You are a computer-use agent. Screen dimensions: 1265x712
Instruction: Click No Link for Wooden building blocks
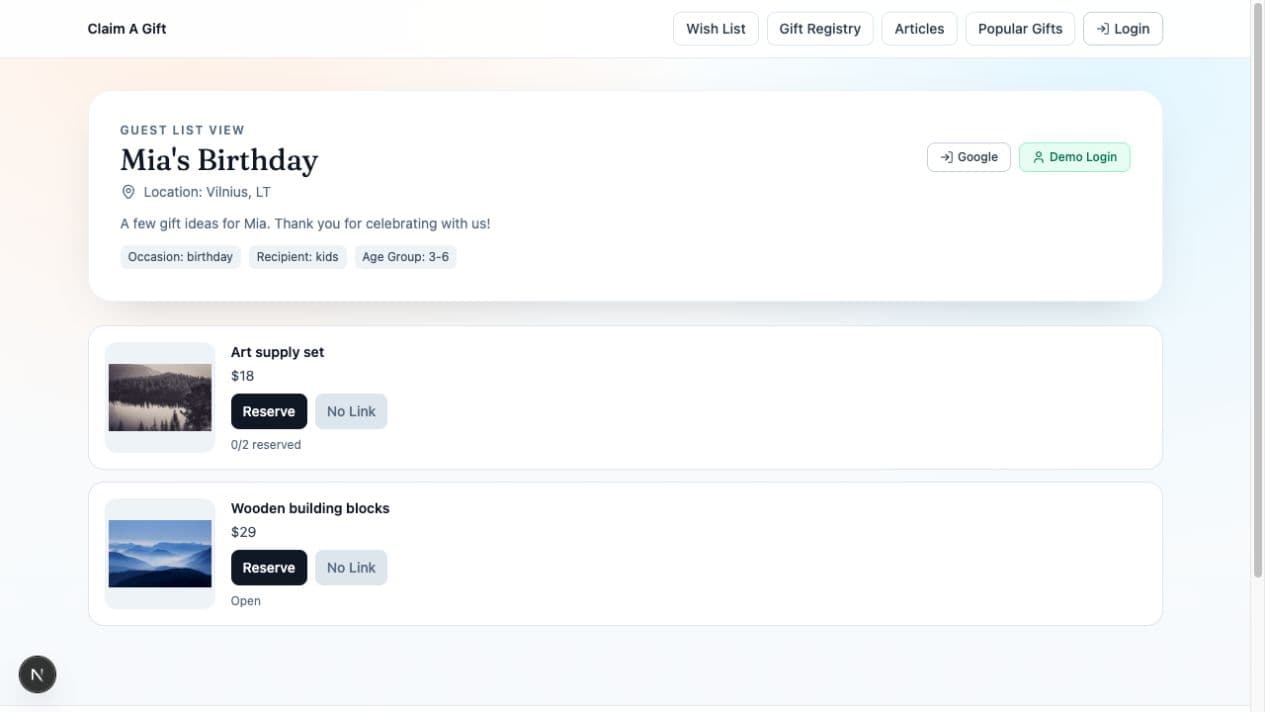point(351,567)
